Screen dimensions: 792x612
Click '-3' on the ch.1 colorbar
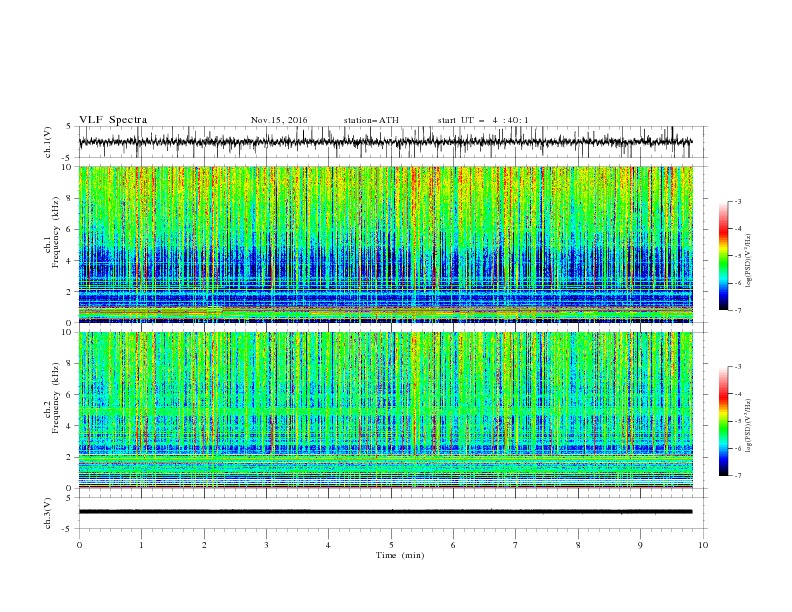737,201
